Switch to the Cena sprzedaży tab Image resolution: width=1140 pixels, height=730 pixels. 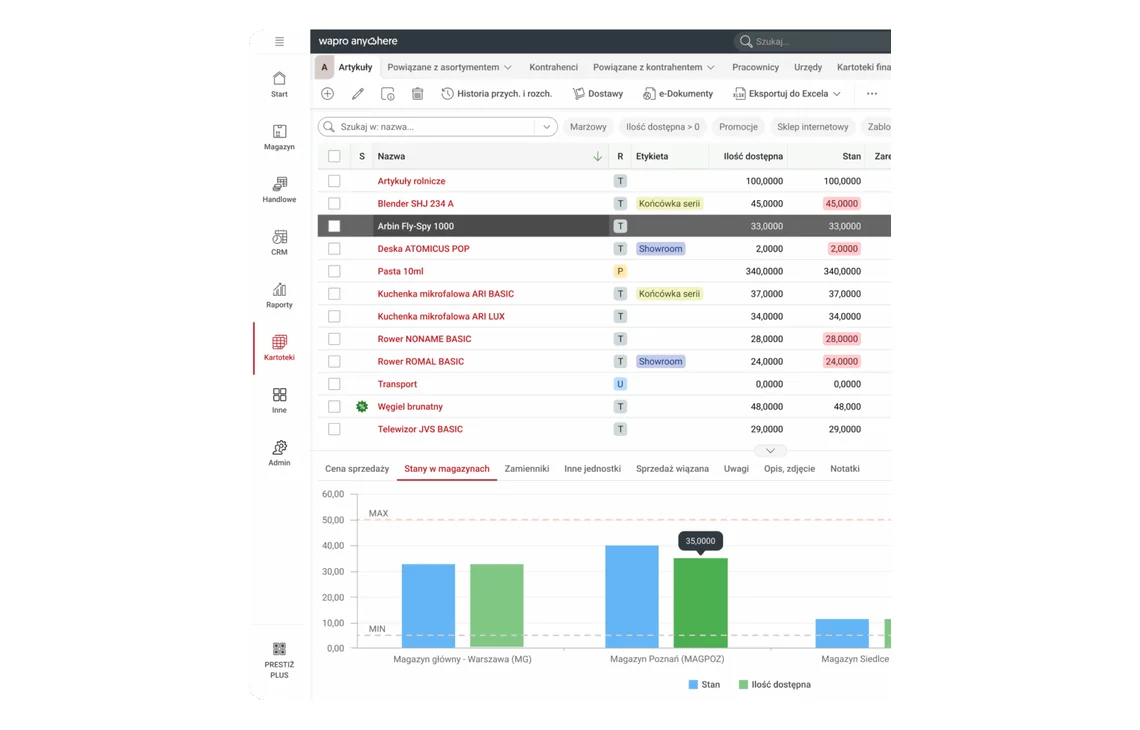(x=357, y=469)
